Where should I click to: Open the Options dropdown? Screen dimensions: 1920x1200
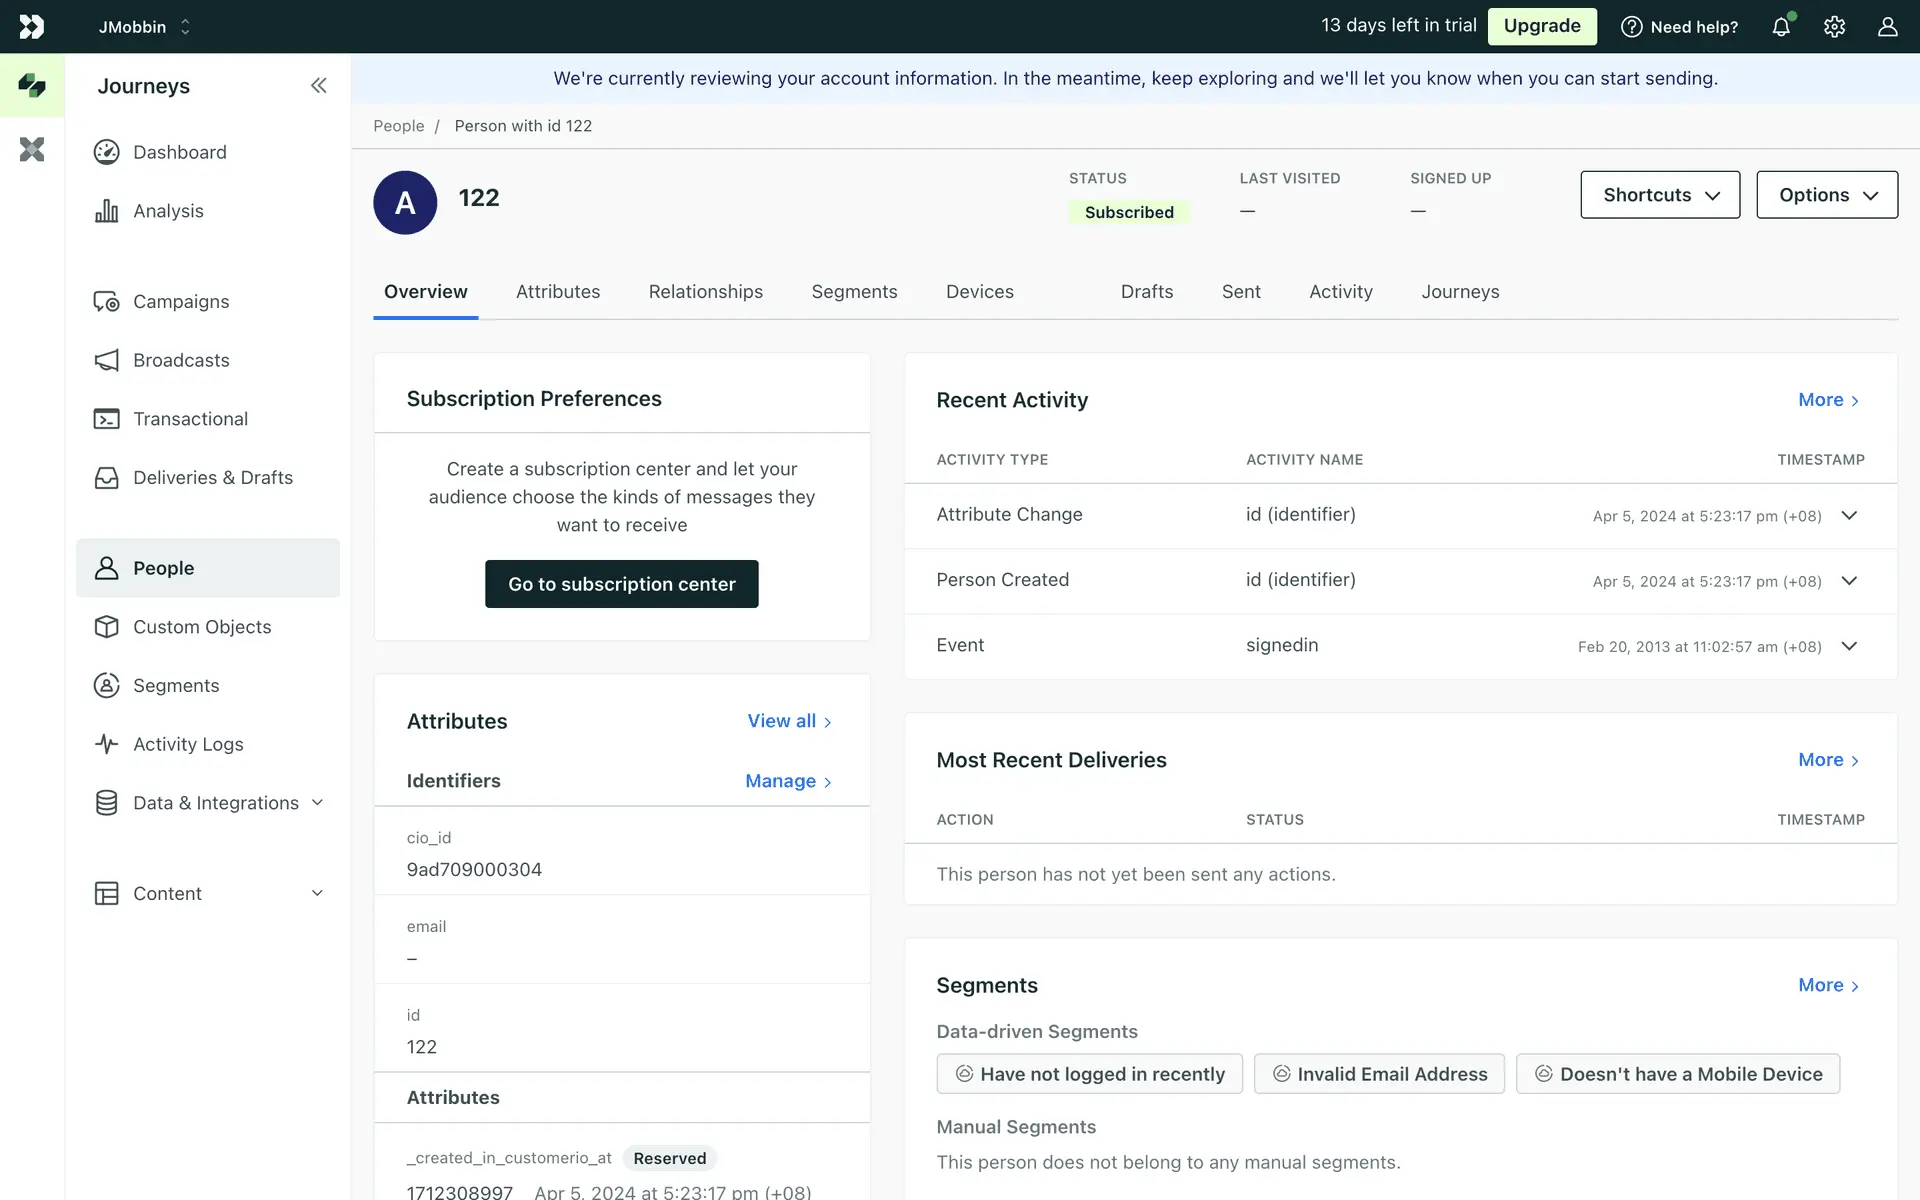[x=1826, y=195]
